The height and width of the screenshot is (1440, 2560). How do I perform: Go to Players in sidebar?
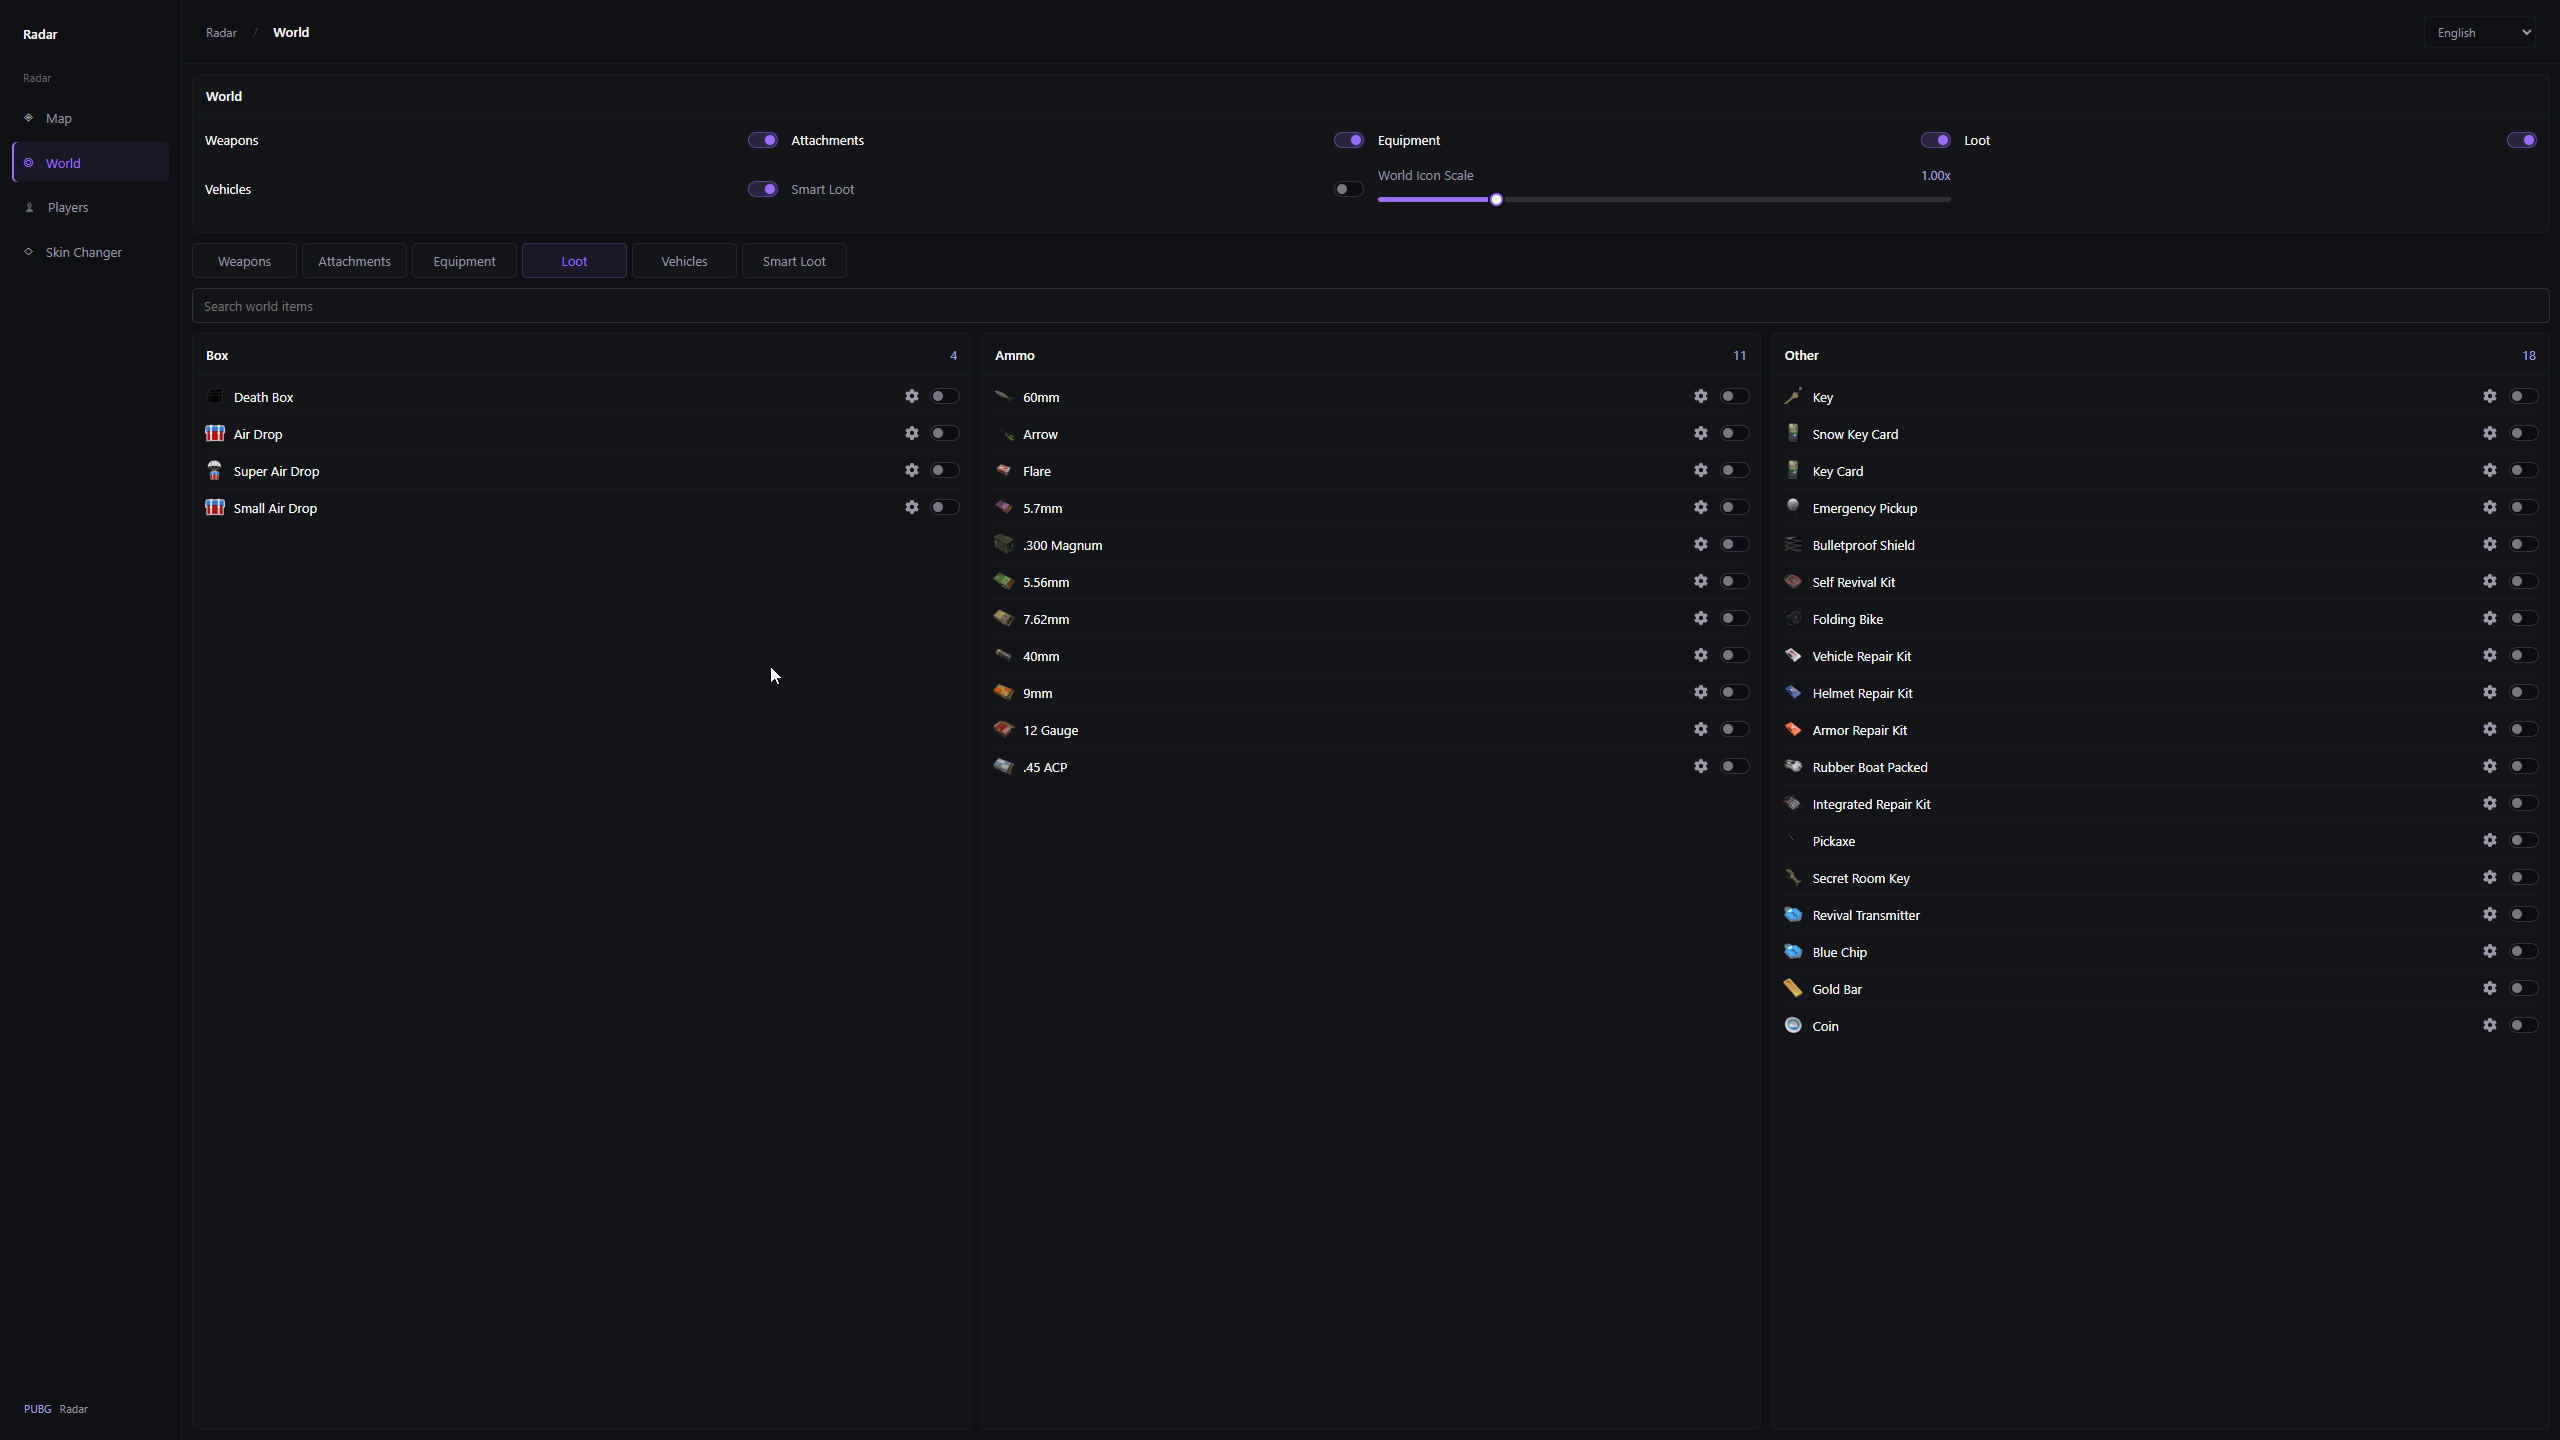[x=90, y=207]
